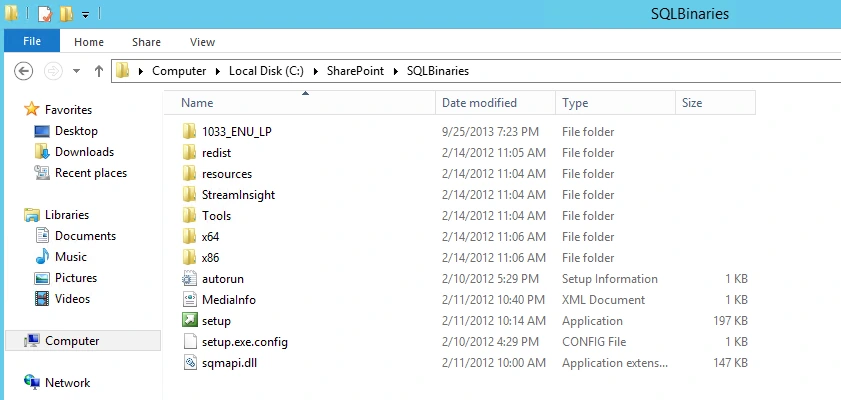Click the XML Document type cell

click(x=603, y=300)
